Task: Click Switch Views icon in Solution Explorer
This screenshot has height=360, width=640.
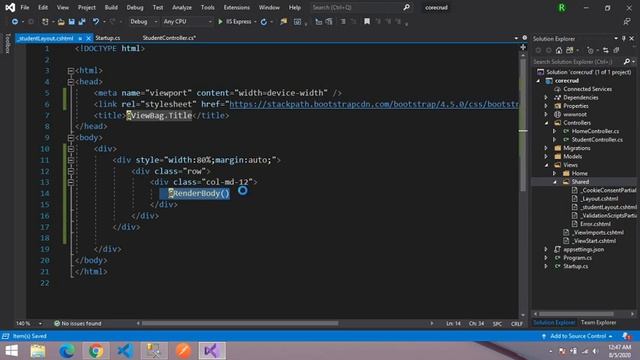Action: click(570, 50)
